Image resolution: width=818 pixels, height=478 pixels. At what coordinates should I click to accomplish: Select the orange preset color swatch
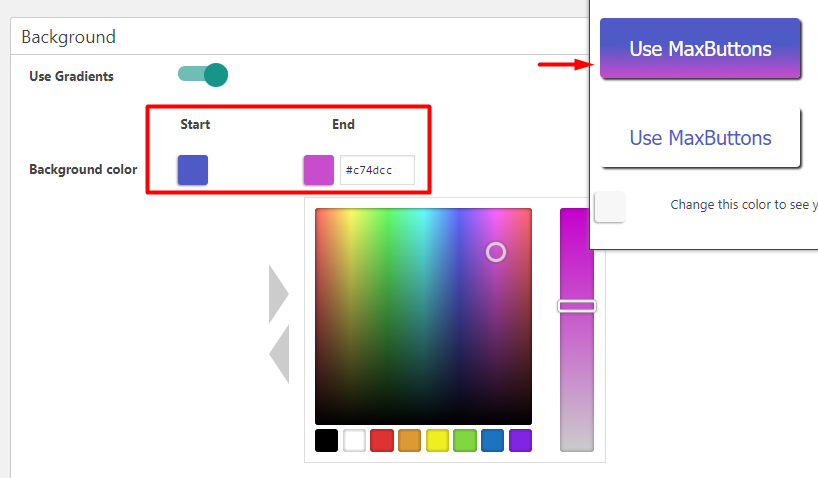coord(410,440)
